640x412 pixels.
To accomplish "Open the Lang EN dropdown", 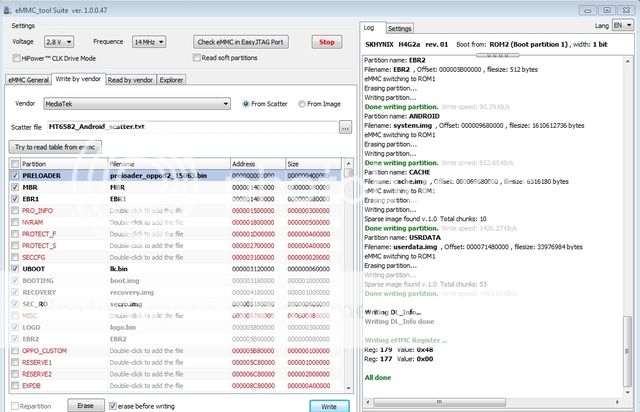I will (622, 26).
